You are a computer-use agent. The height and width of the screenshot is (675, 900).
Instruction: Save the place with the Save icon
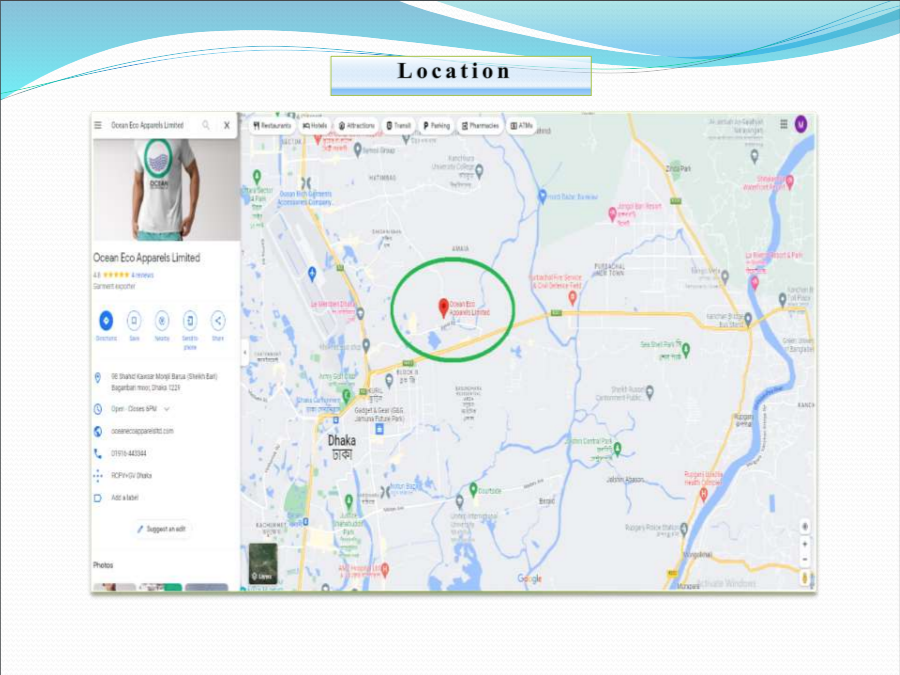tap(134, 321)
